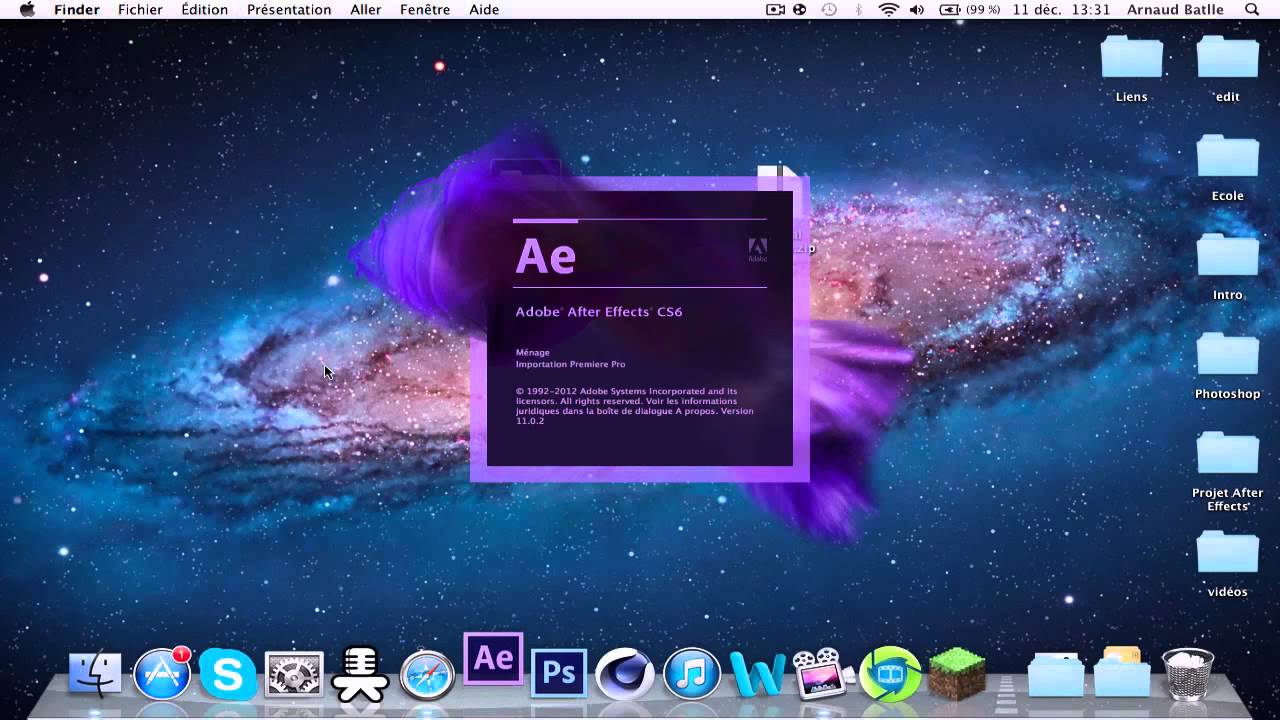Open iTunes music note icon
Image resolution: width=1280 pixels, height=720 pixels.
692,674
